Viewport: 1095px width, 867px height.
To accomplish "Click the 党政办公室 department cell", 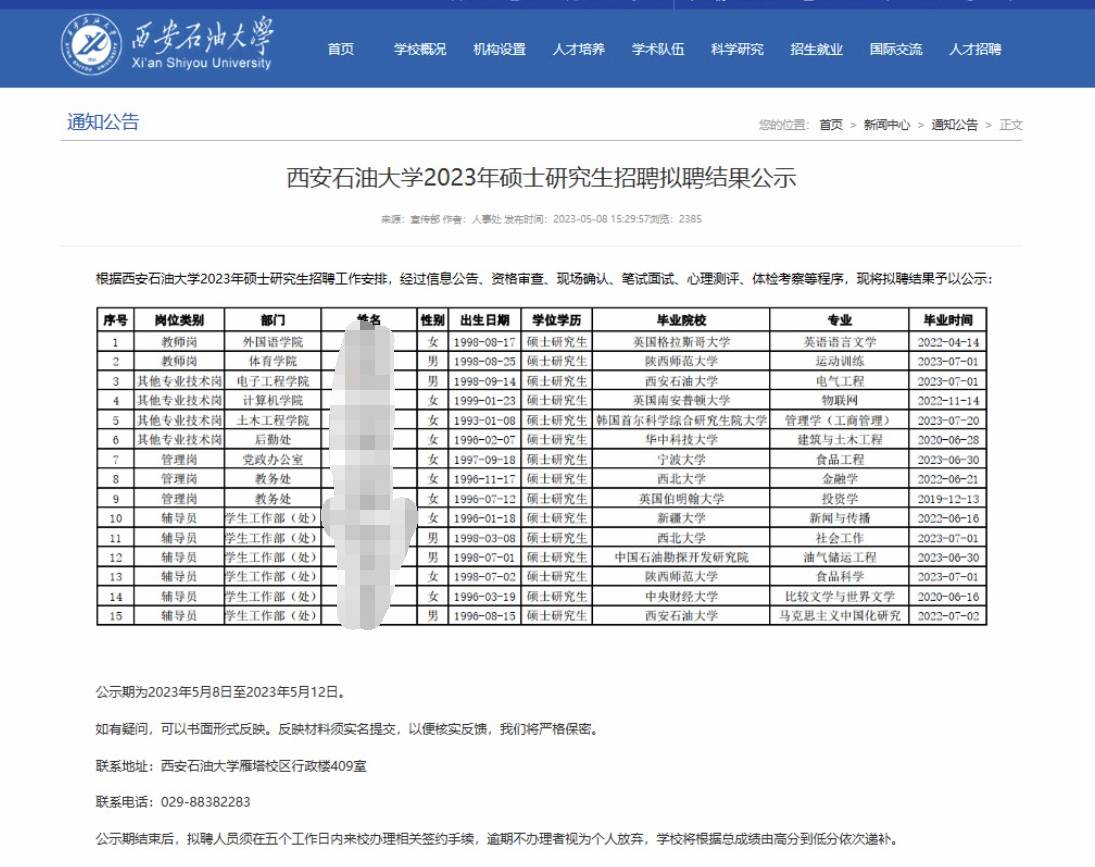I will coord(272,459).
